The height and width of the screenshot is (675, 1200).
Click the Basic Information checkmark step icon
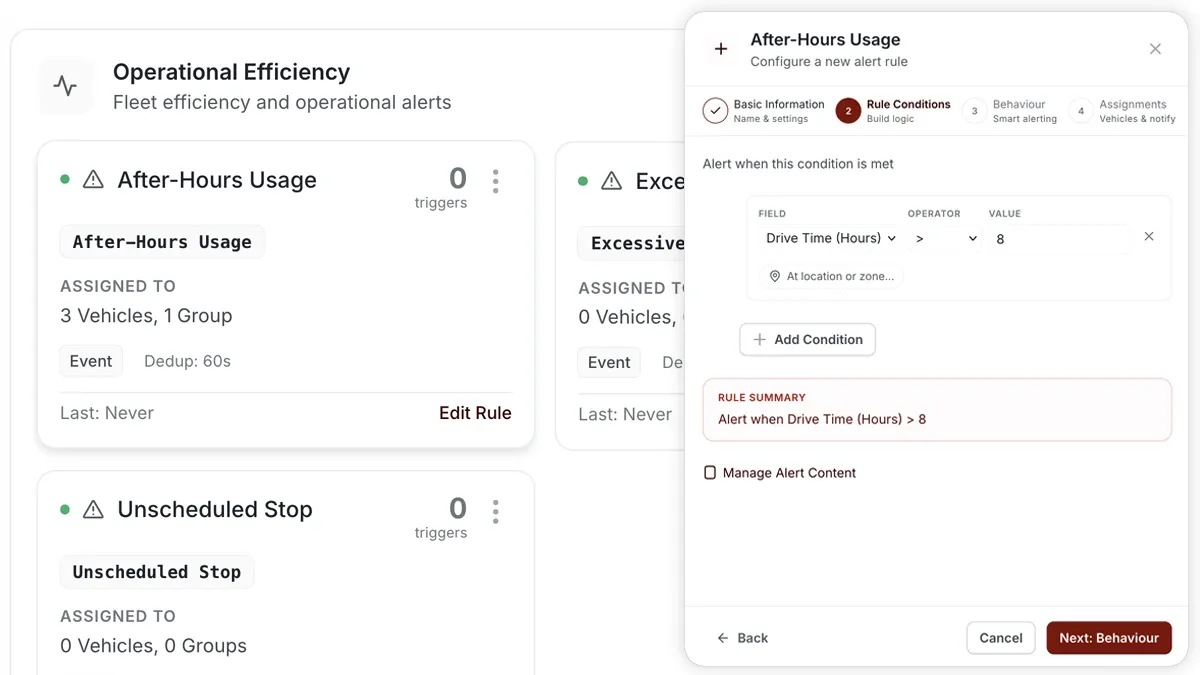pyautogui.click(x=715, y=111)
